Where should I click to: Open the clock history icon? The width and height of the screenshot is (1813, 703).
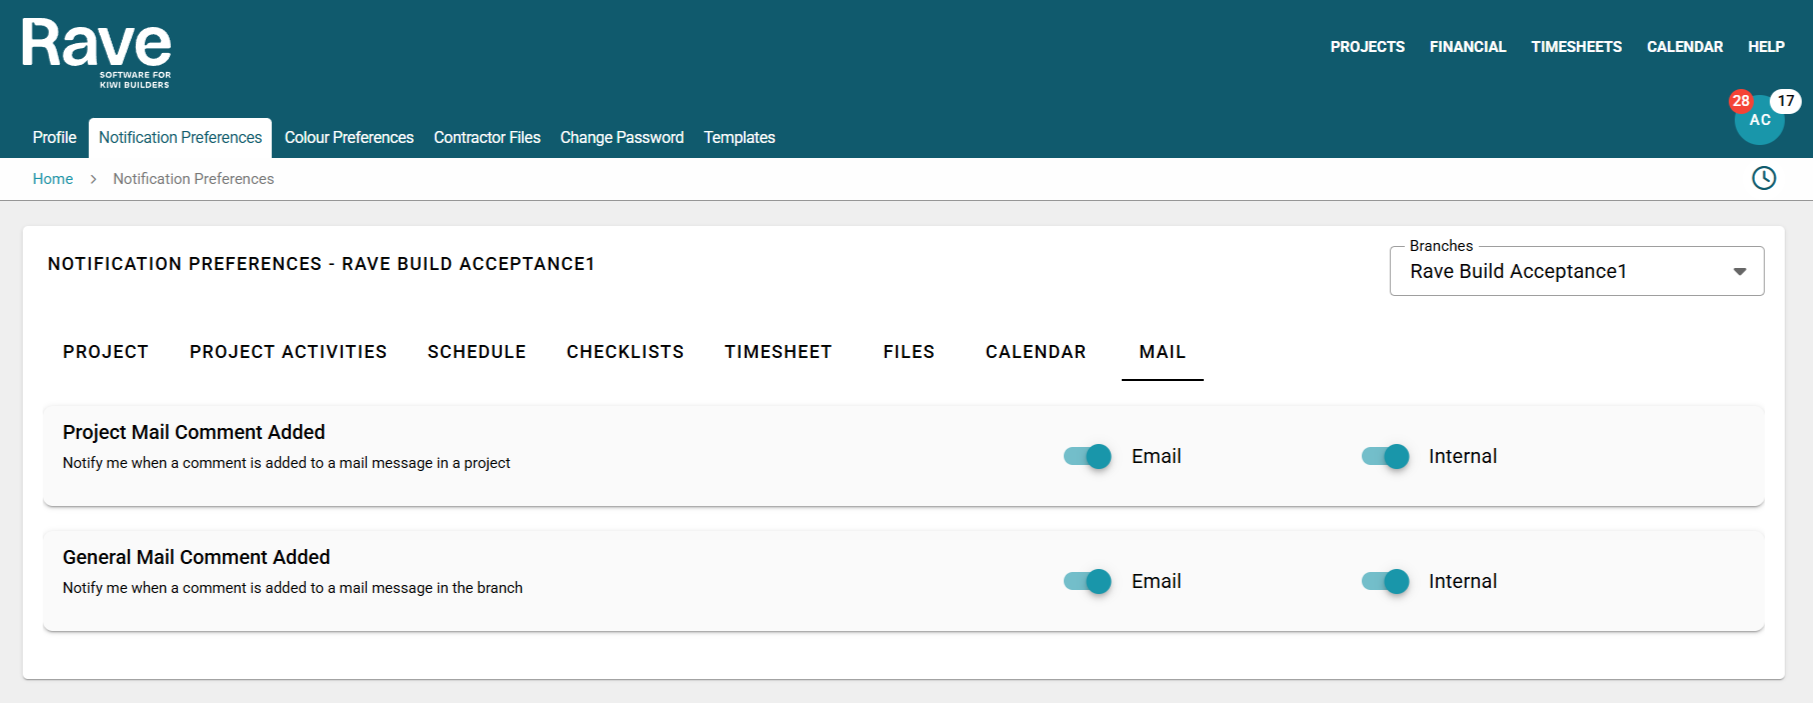[x=1764, y=178]
